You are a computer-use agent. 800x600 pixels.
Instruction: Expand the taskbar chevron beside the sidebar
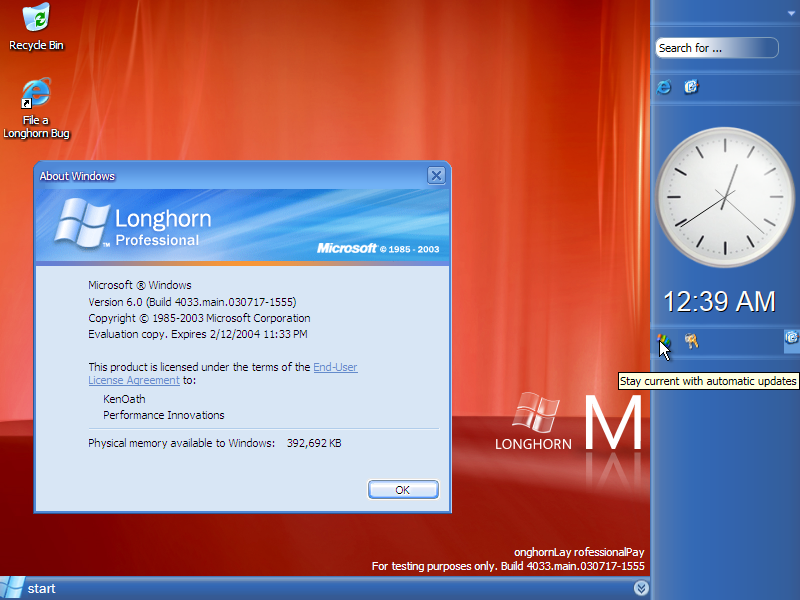641,588
